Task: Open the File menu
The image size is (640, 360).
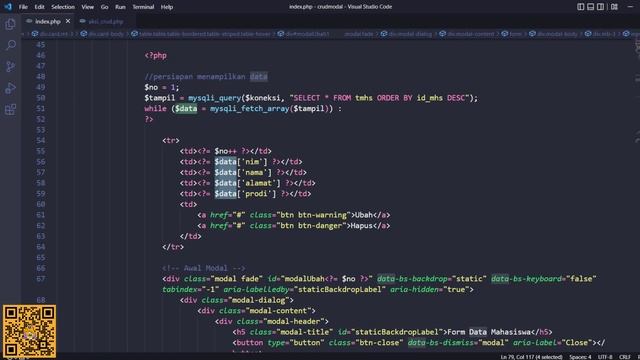Action: [x=23, y=7]
